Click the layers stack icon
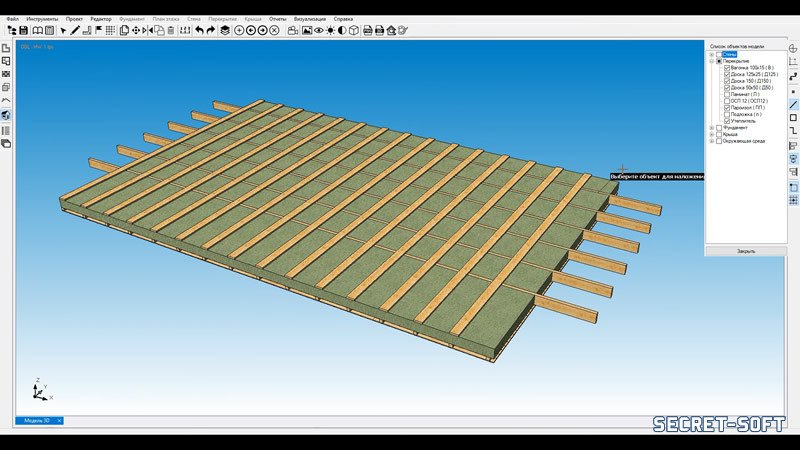Viewport: 800px width, 450px height. point(226,31)
